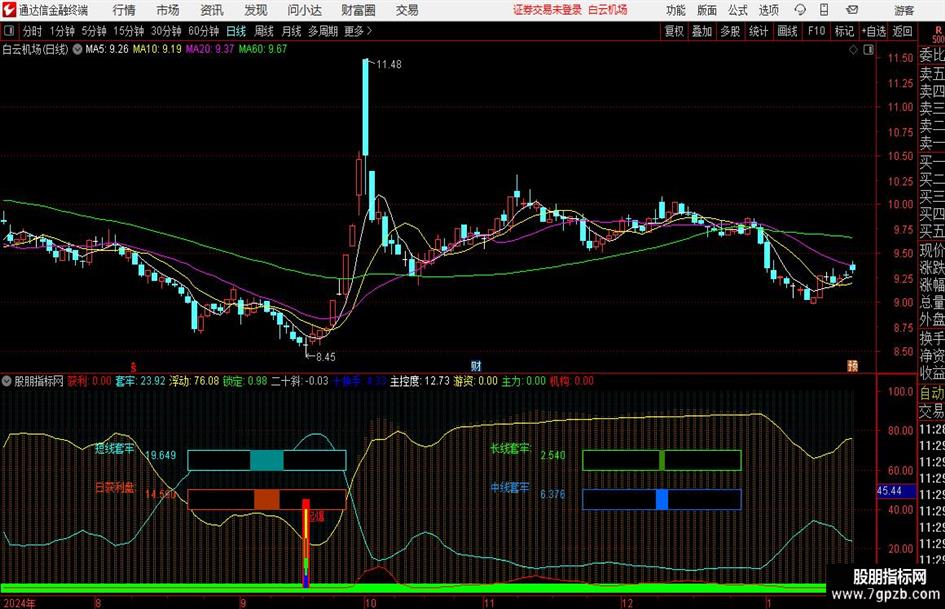Screen dimensions: 945x609
Task: Switch to the 分时 period tab
Action: 32,31
